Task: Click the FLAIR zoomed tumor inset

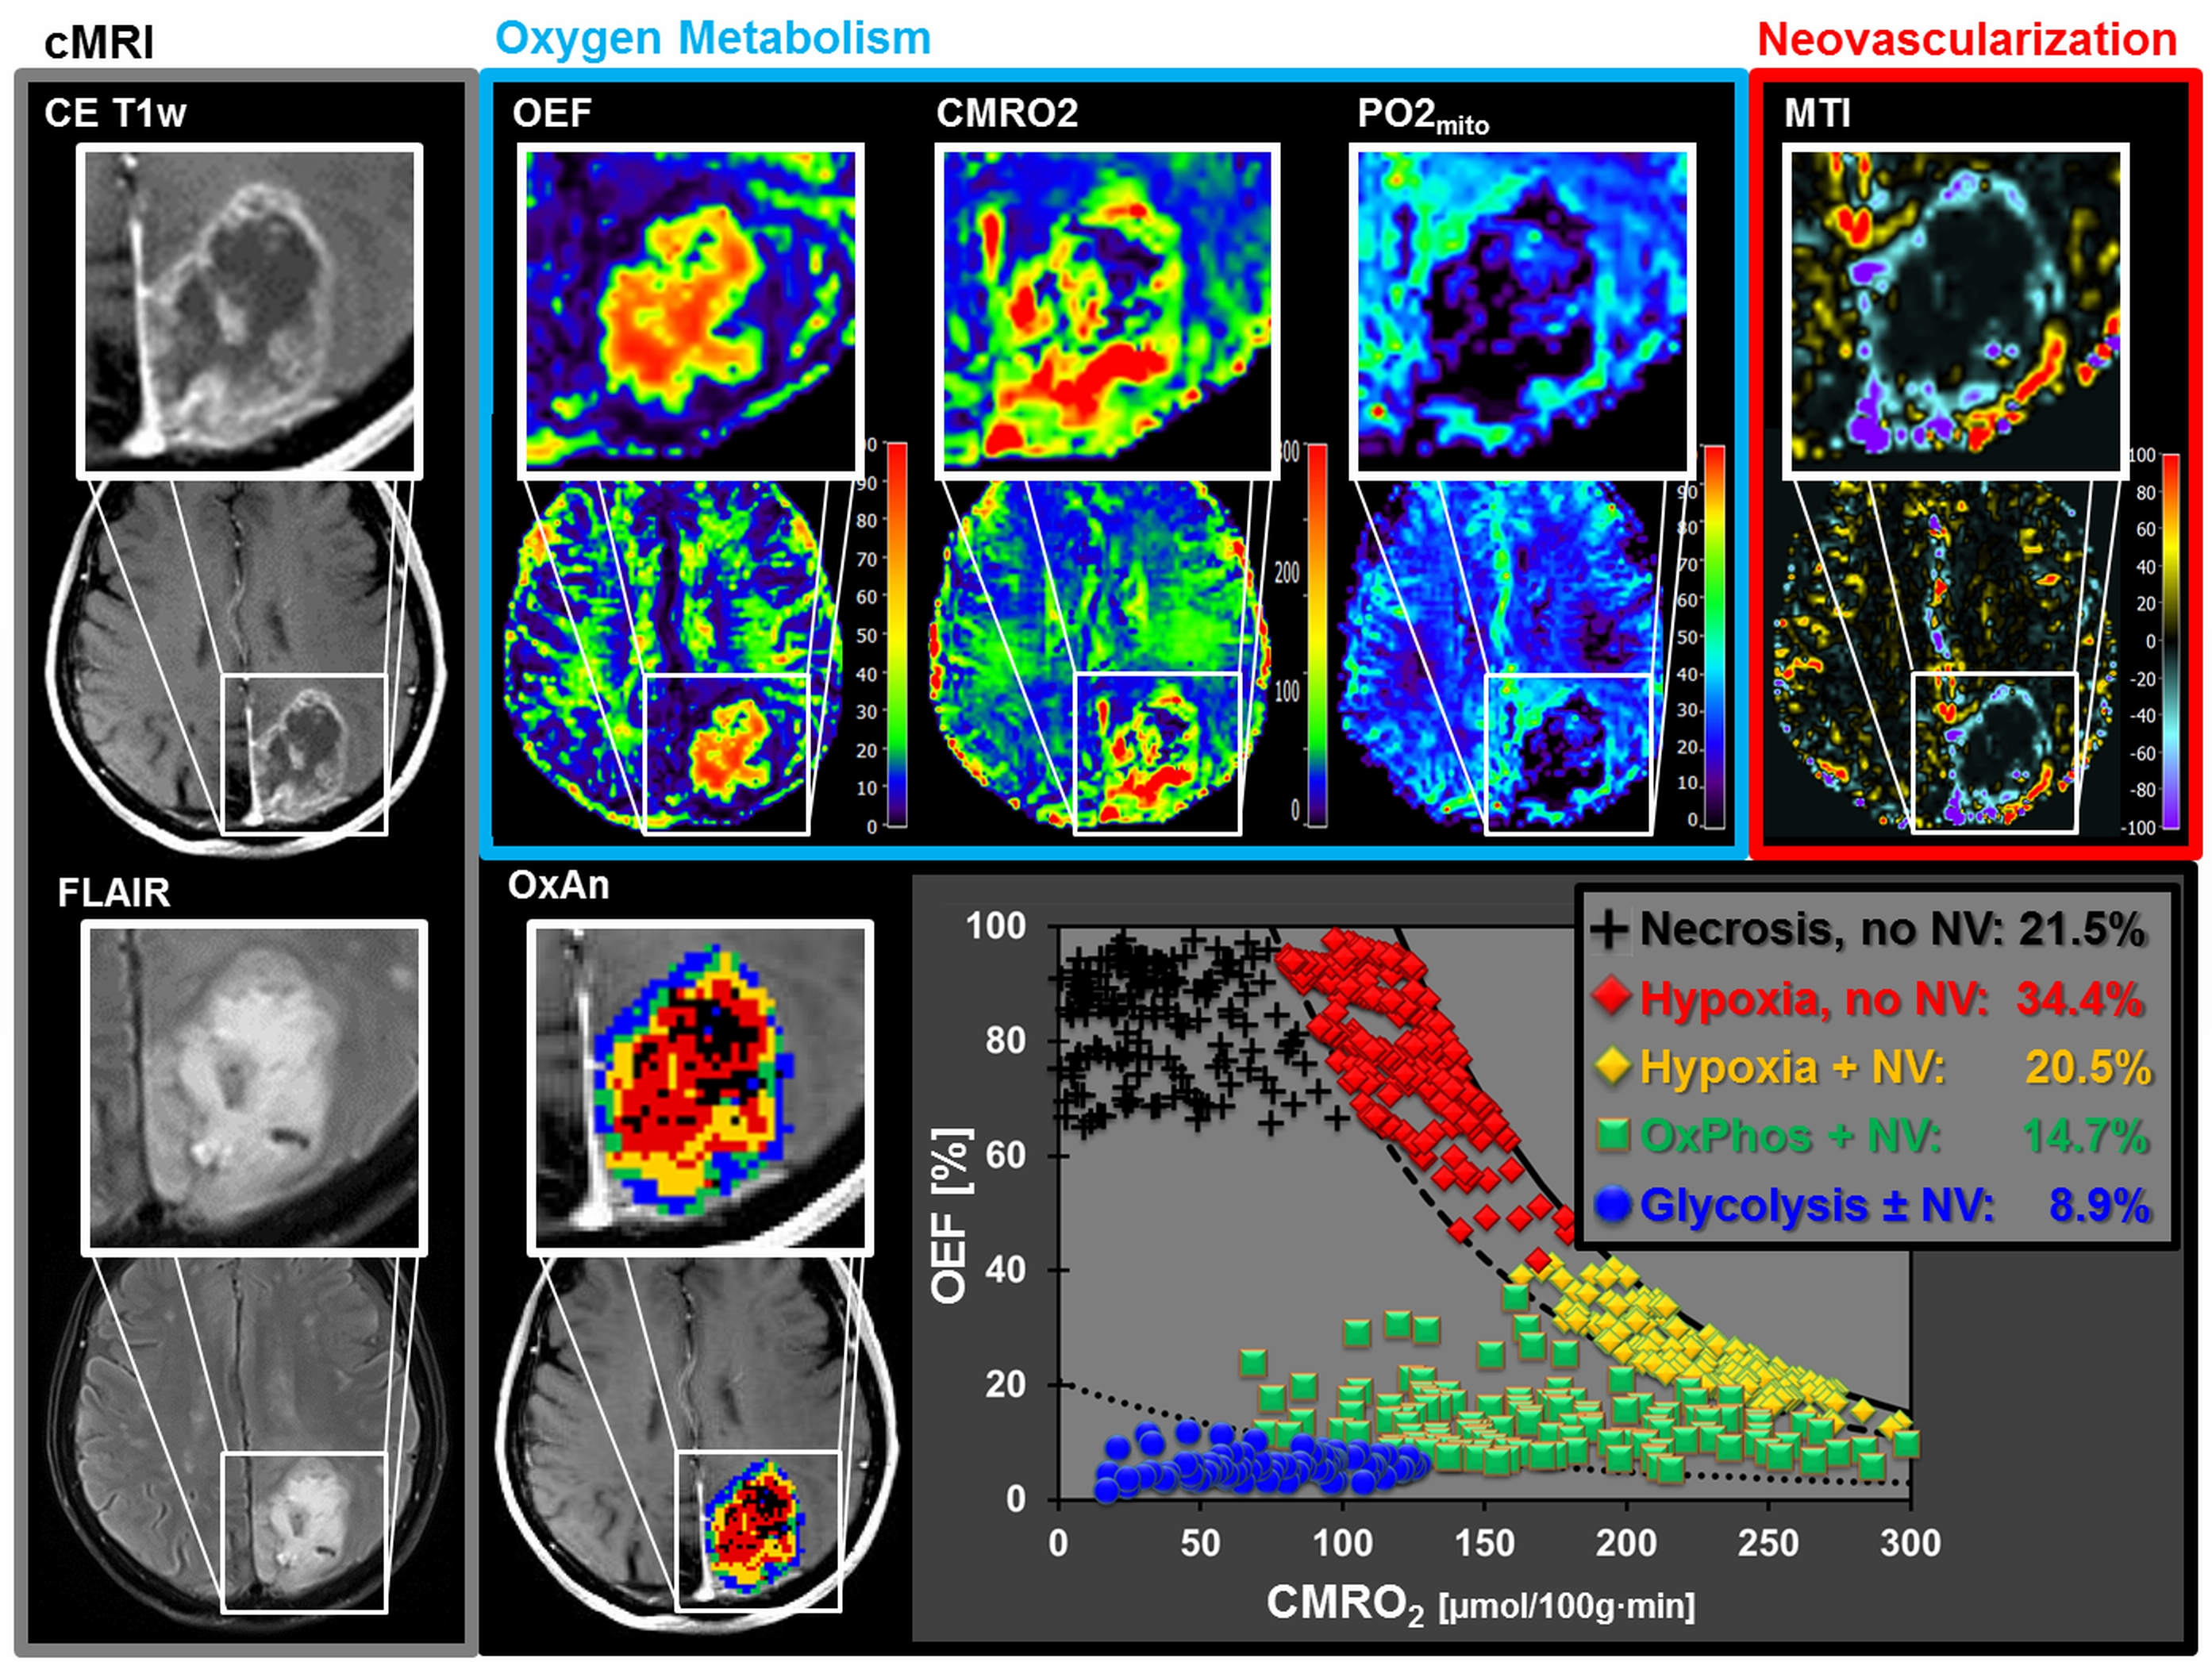Action: (x=254, y=1087)
